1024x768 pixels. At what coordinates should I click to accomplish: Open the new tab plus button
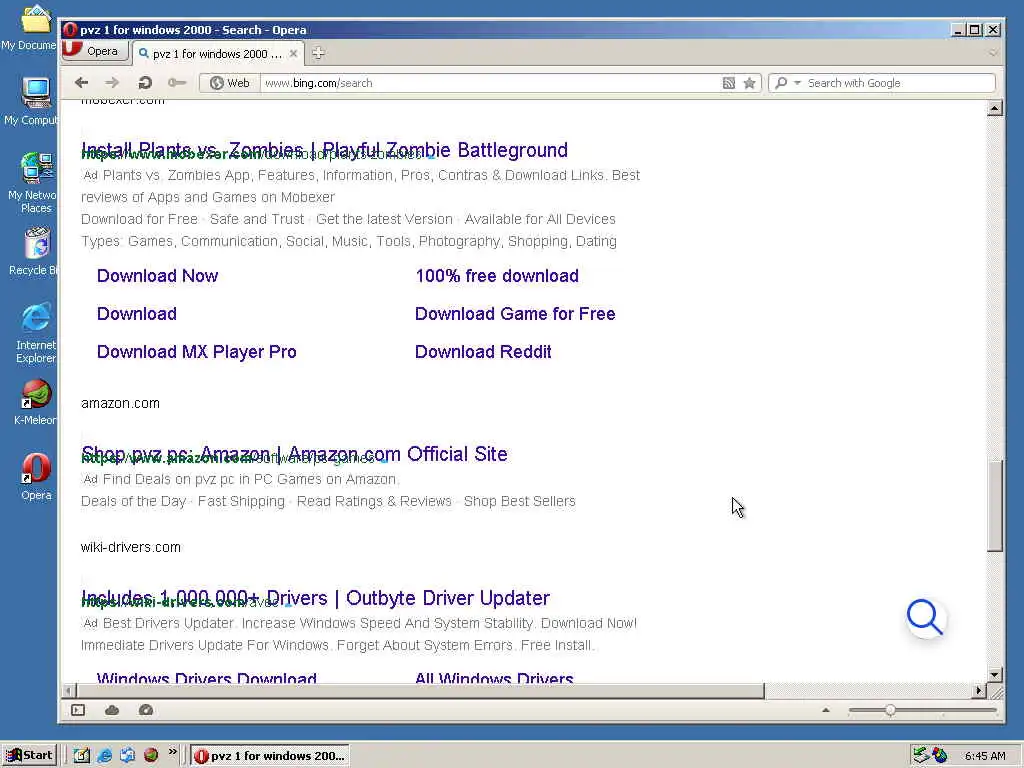tap(318, 53)
